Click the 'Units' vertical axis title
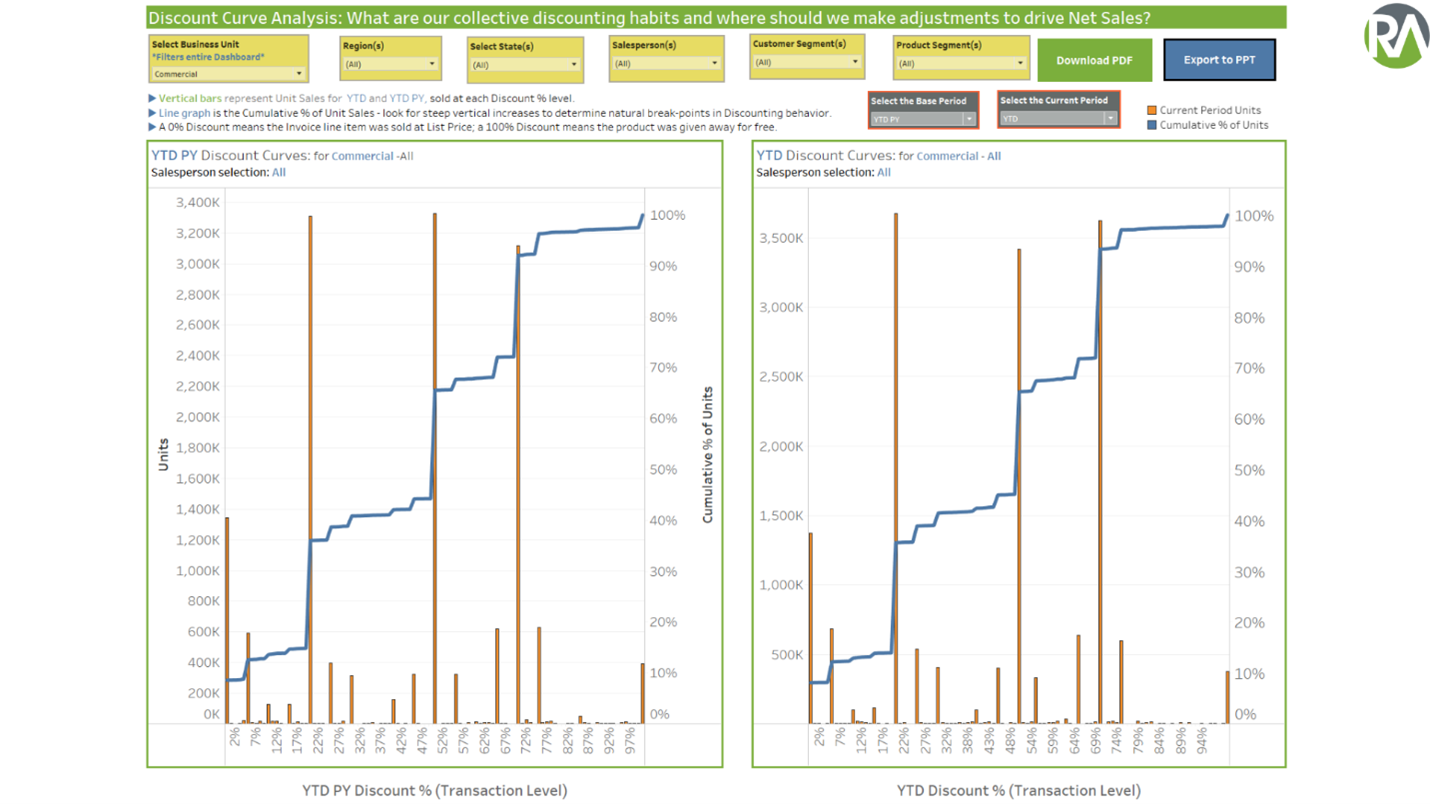 click(163, 454)
